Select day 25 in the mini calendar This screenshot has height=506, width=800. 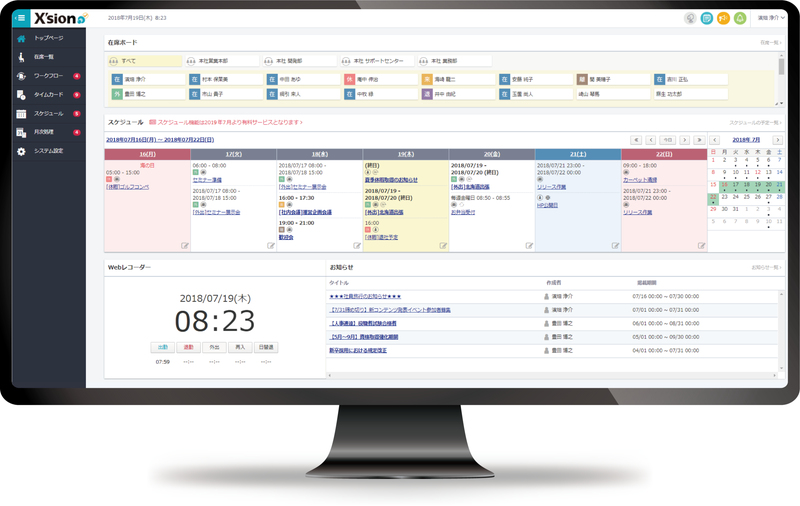click(746, 197)
